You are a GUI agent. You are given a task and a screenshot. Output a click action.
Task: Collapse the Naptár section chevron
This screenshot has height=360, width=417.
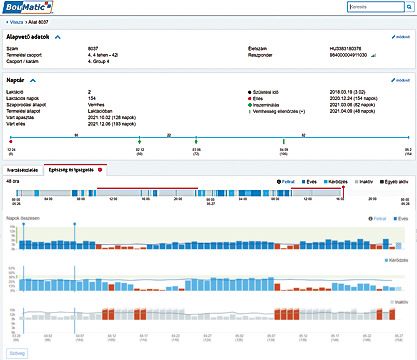(33, 80)
